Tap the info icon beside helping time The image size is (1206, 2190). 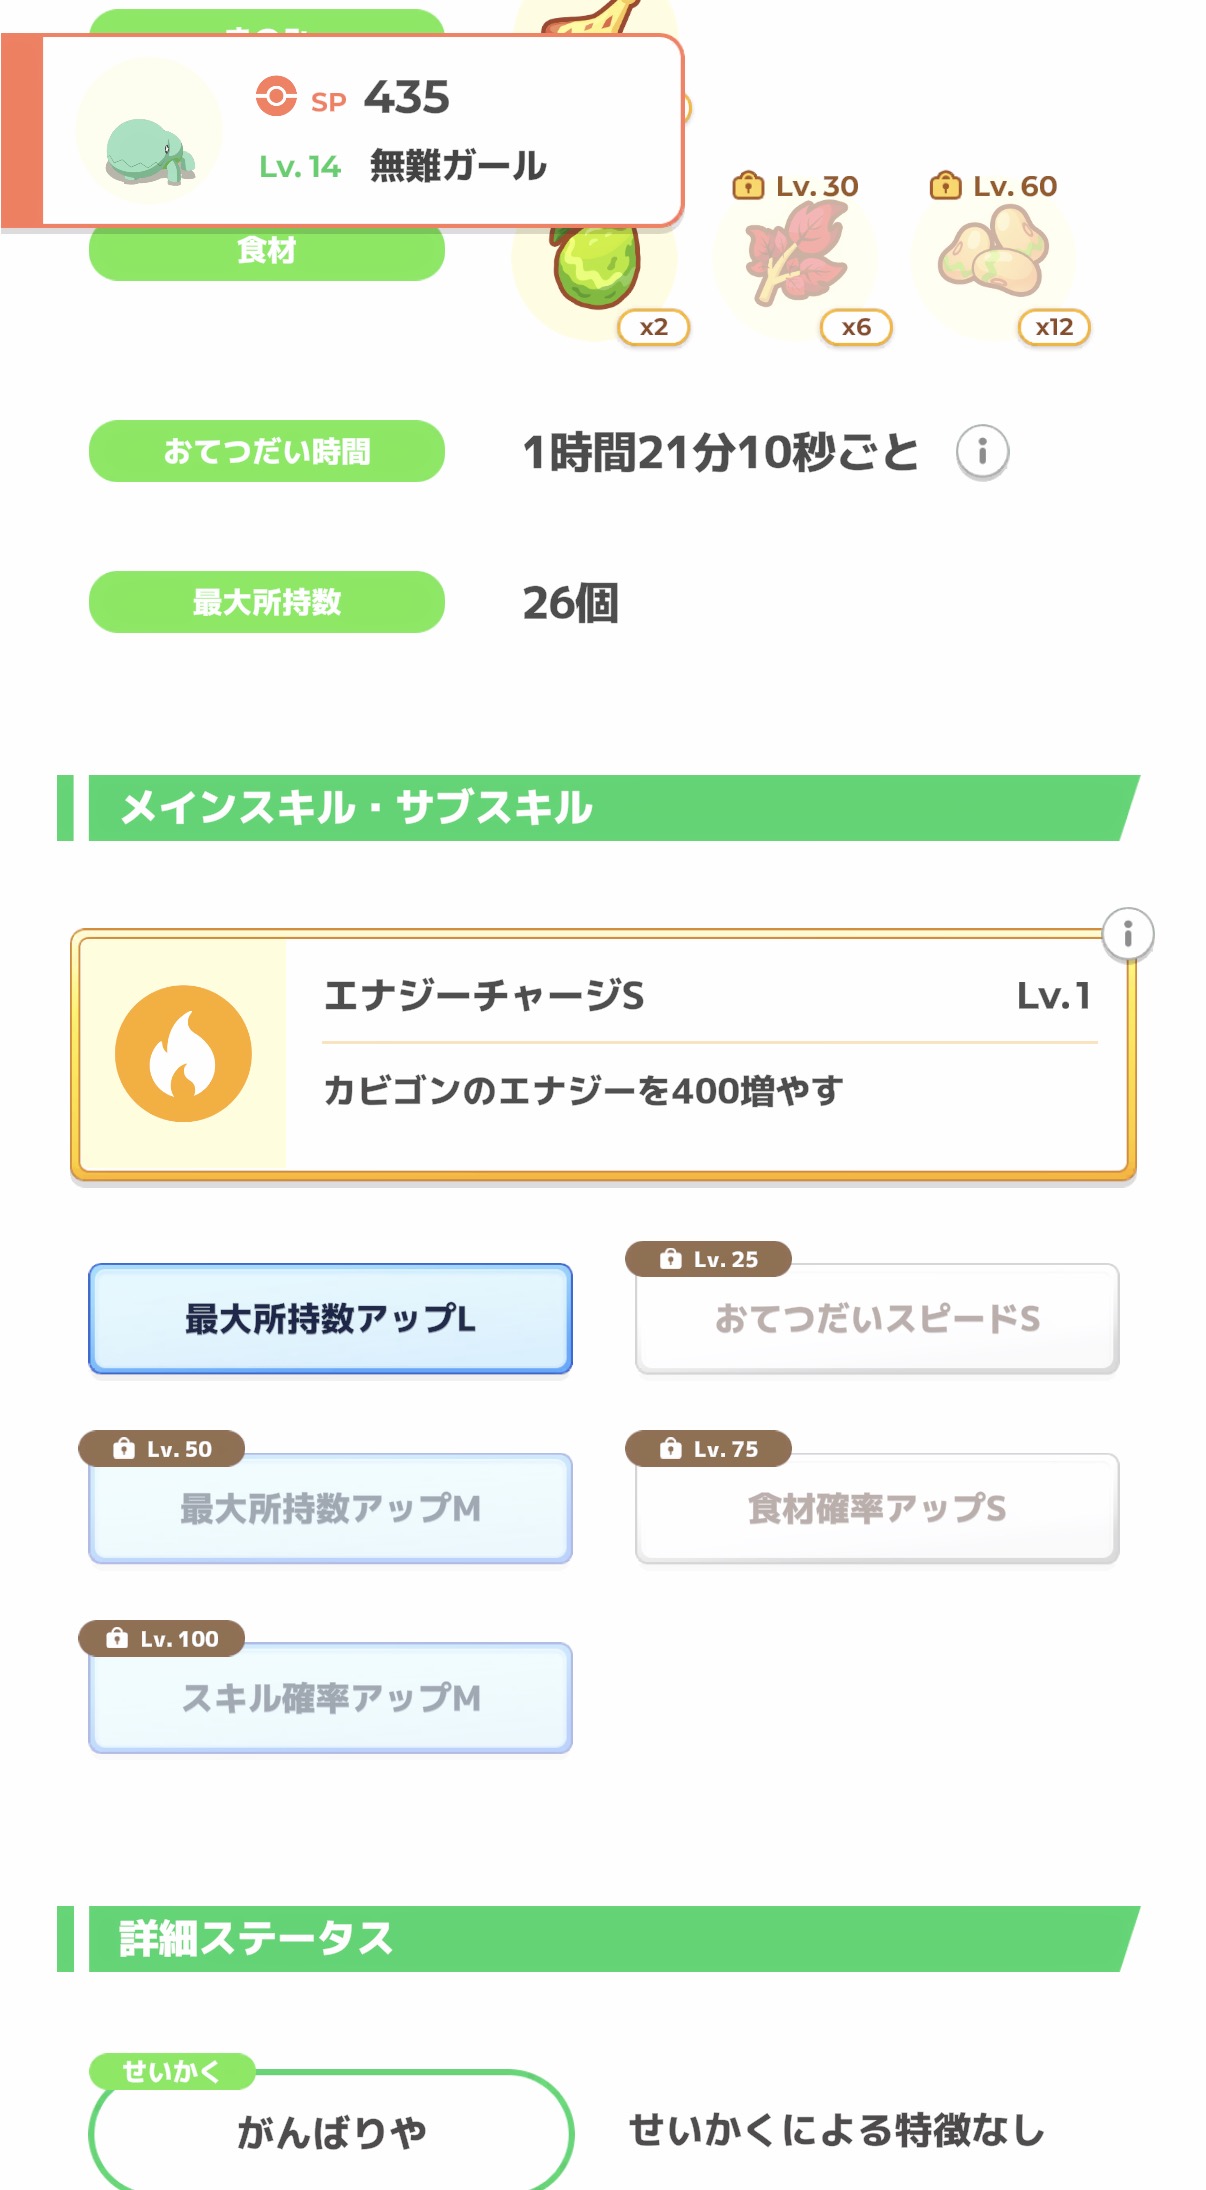click(x=982, y=452)
